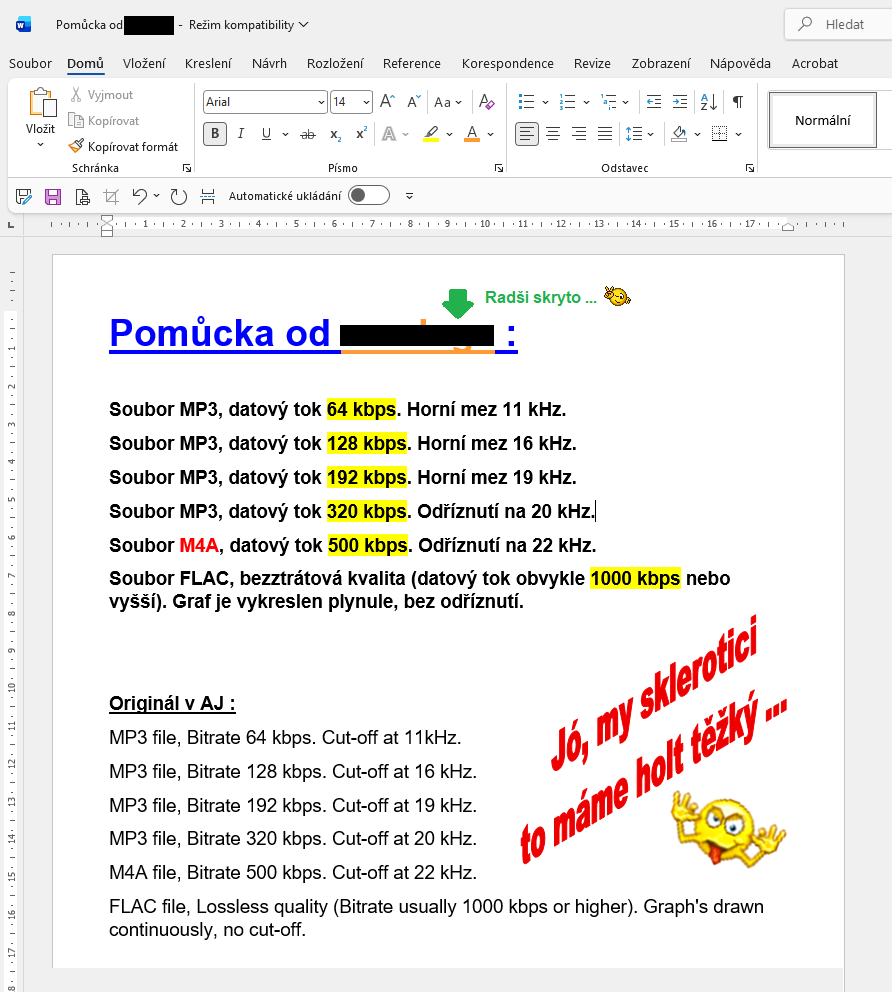This screenshot has height=992, width=892.
Task: Open Odstavec dialog launcher
Action: point(750,168)
